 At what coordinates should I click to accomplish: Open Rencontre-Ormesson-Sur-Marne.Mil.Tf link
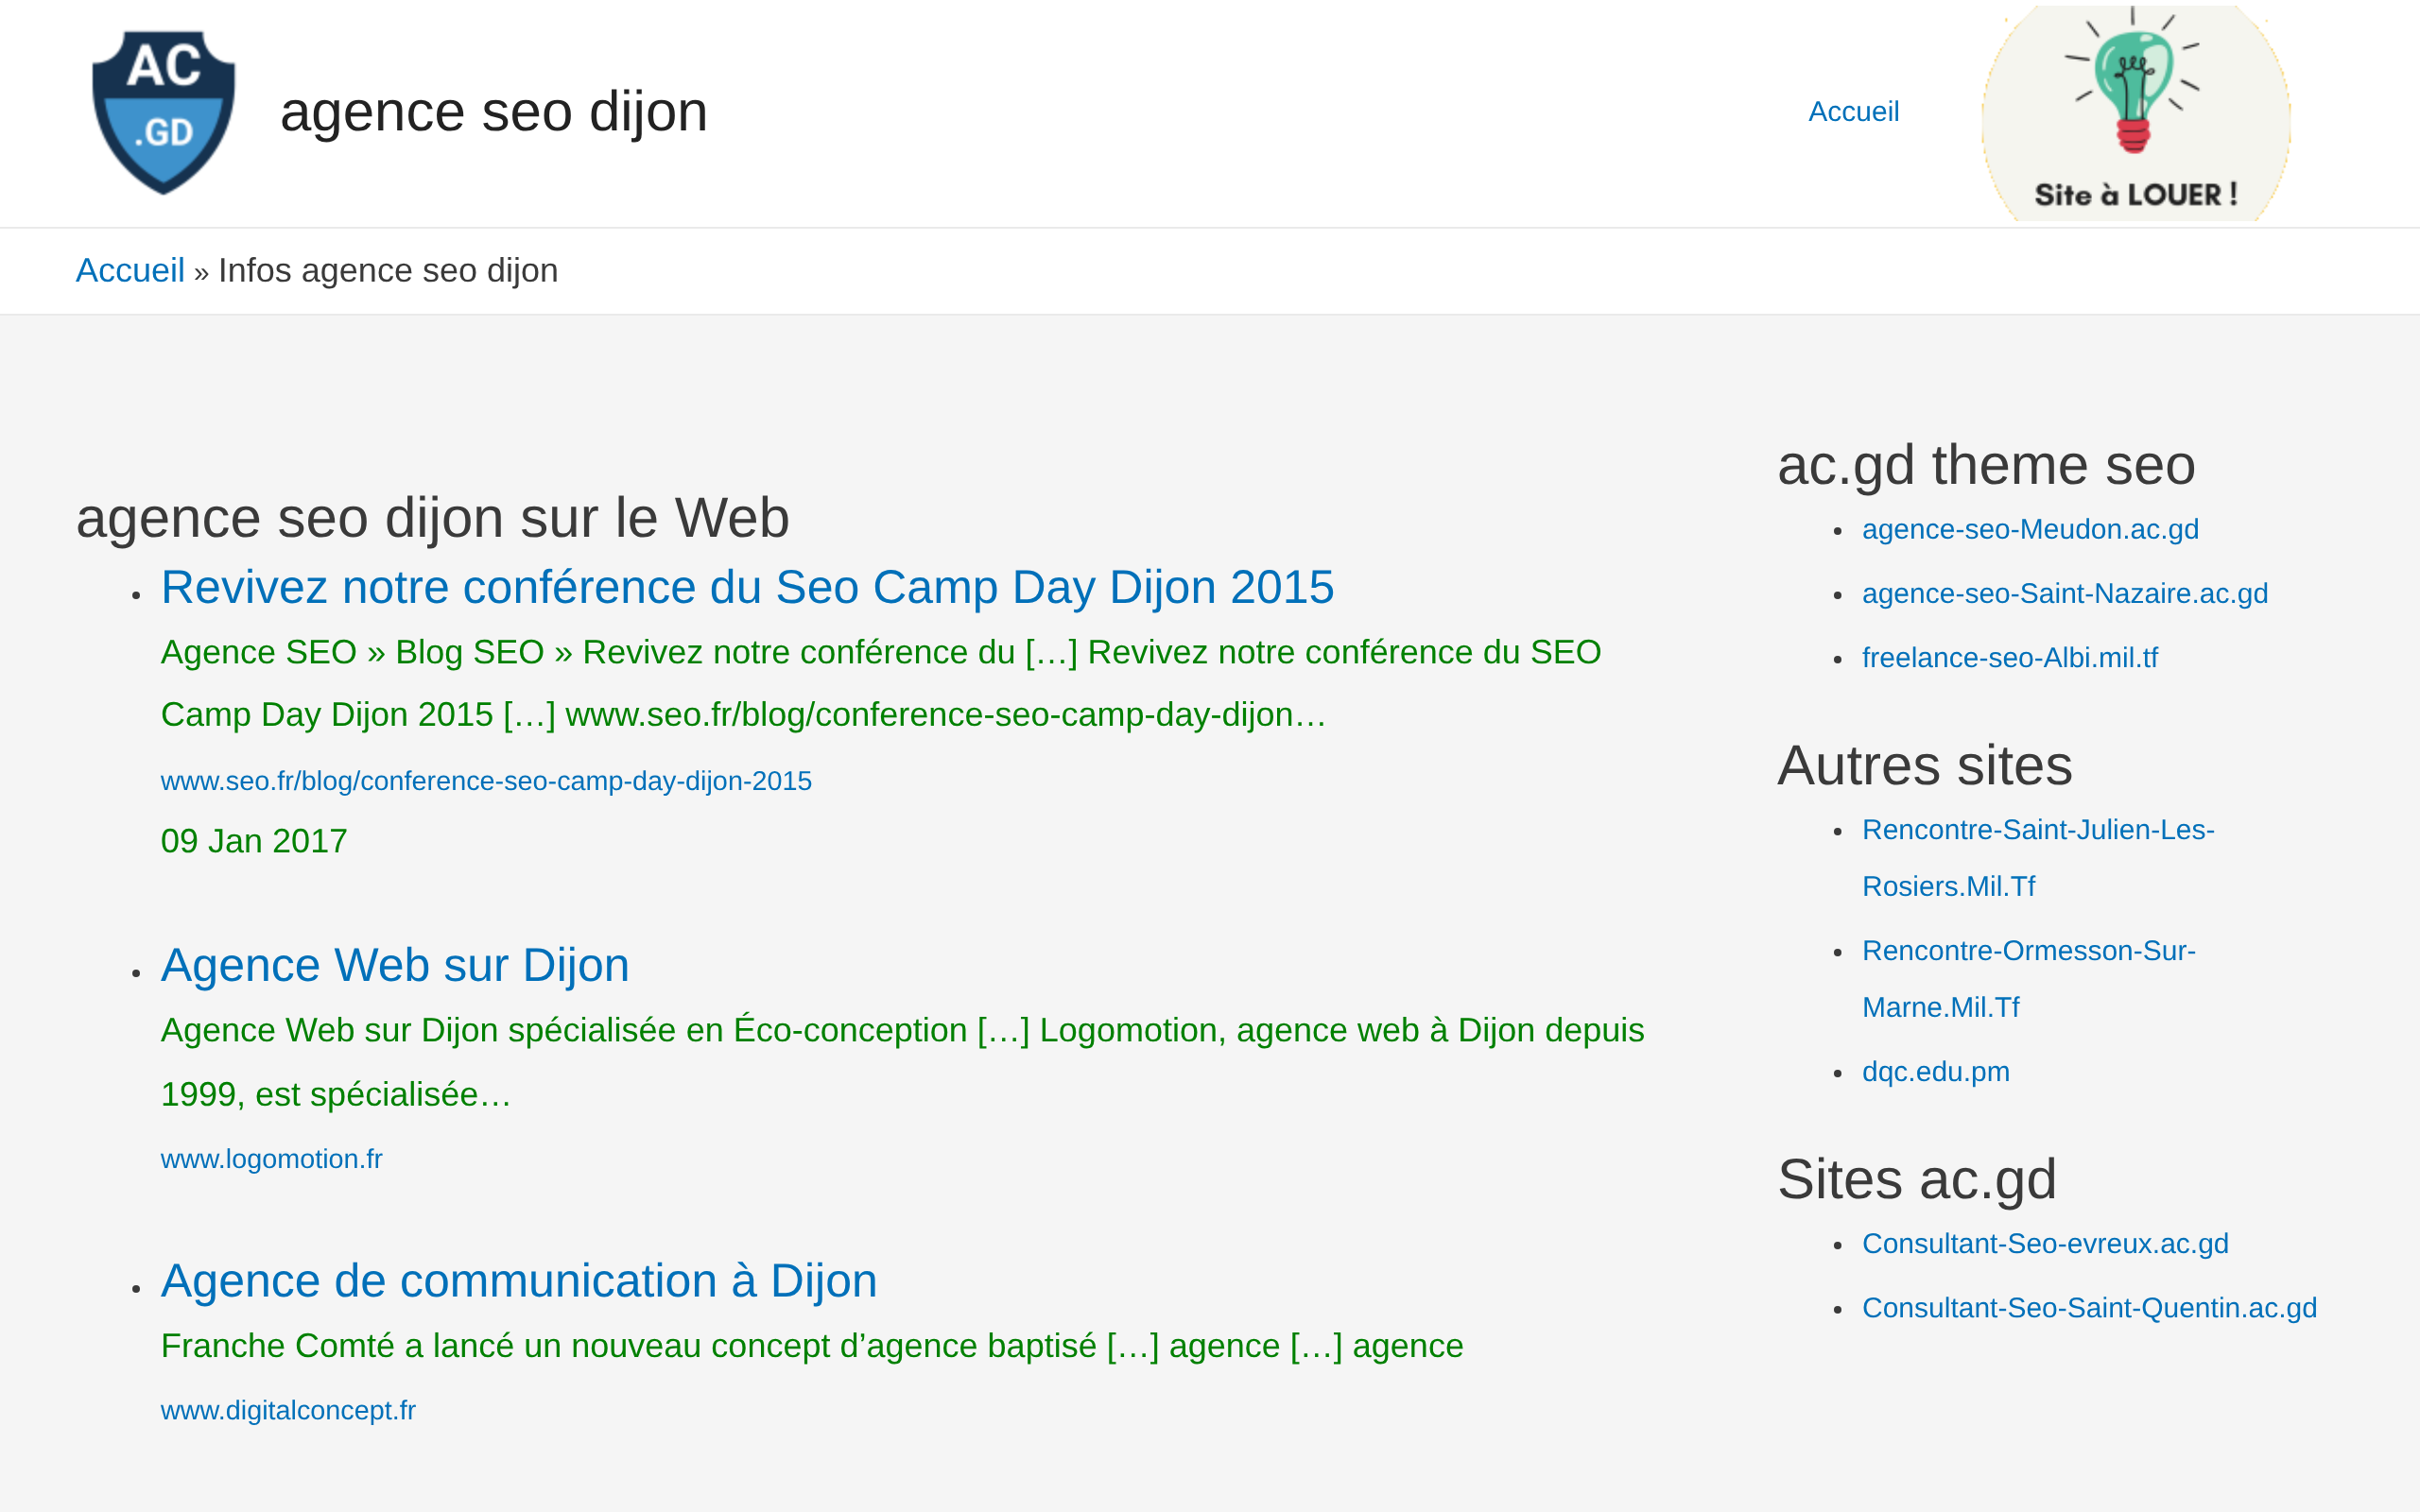[x=2028, y=979]
